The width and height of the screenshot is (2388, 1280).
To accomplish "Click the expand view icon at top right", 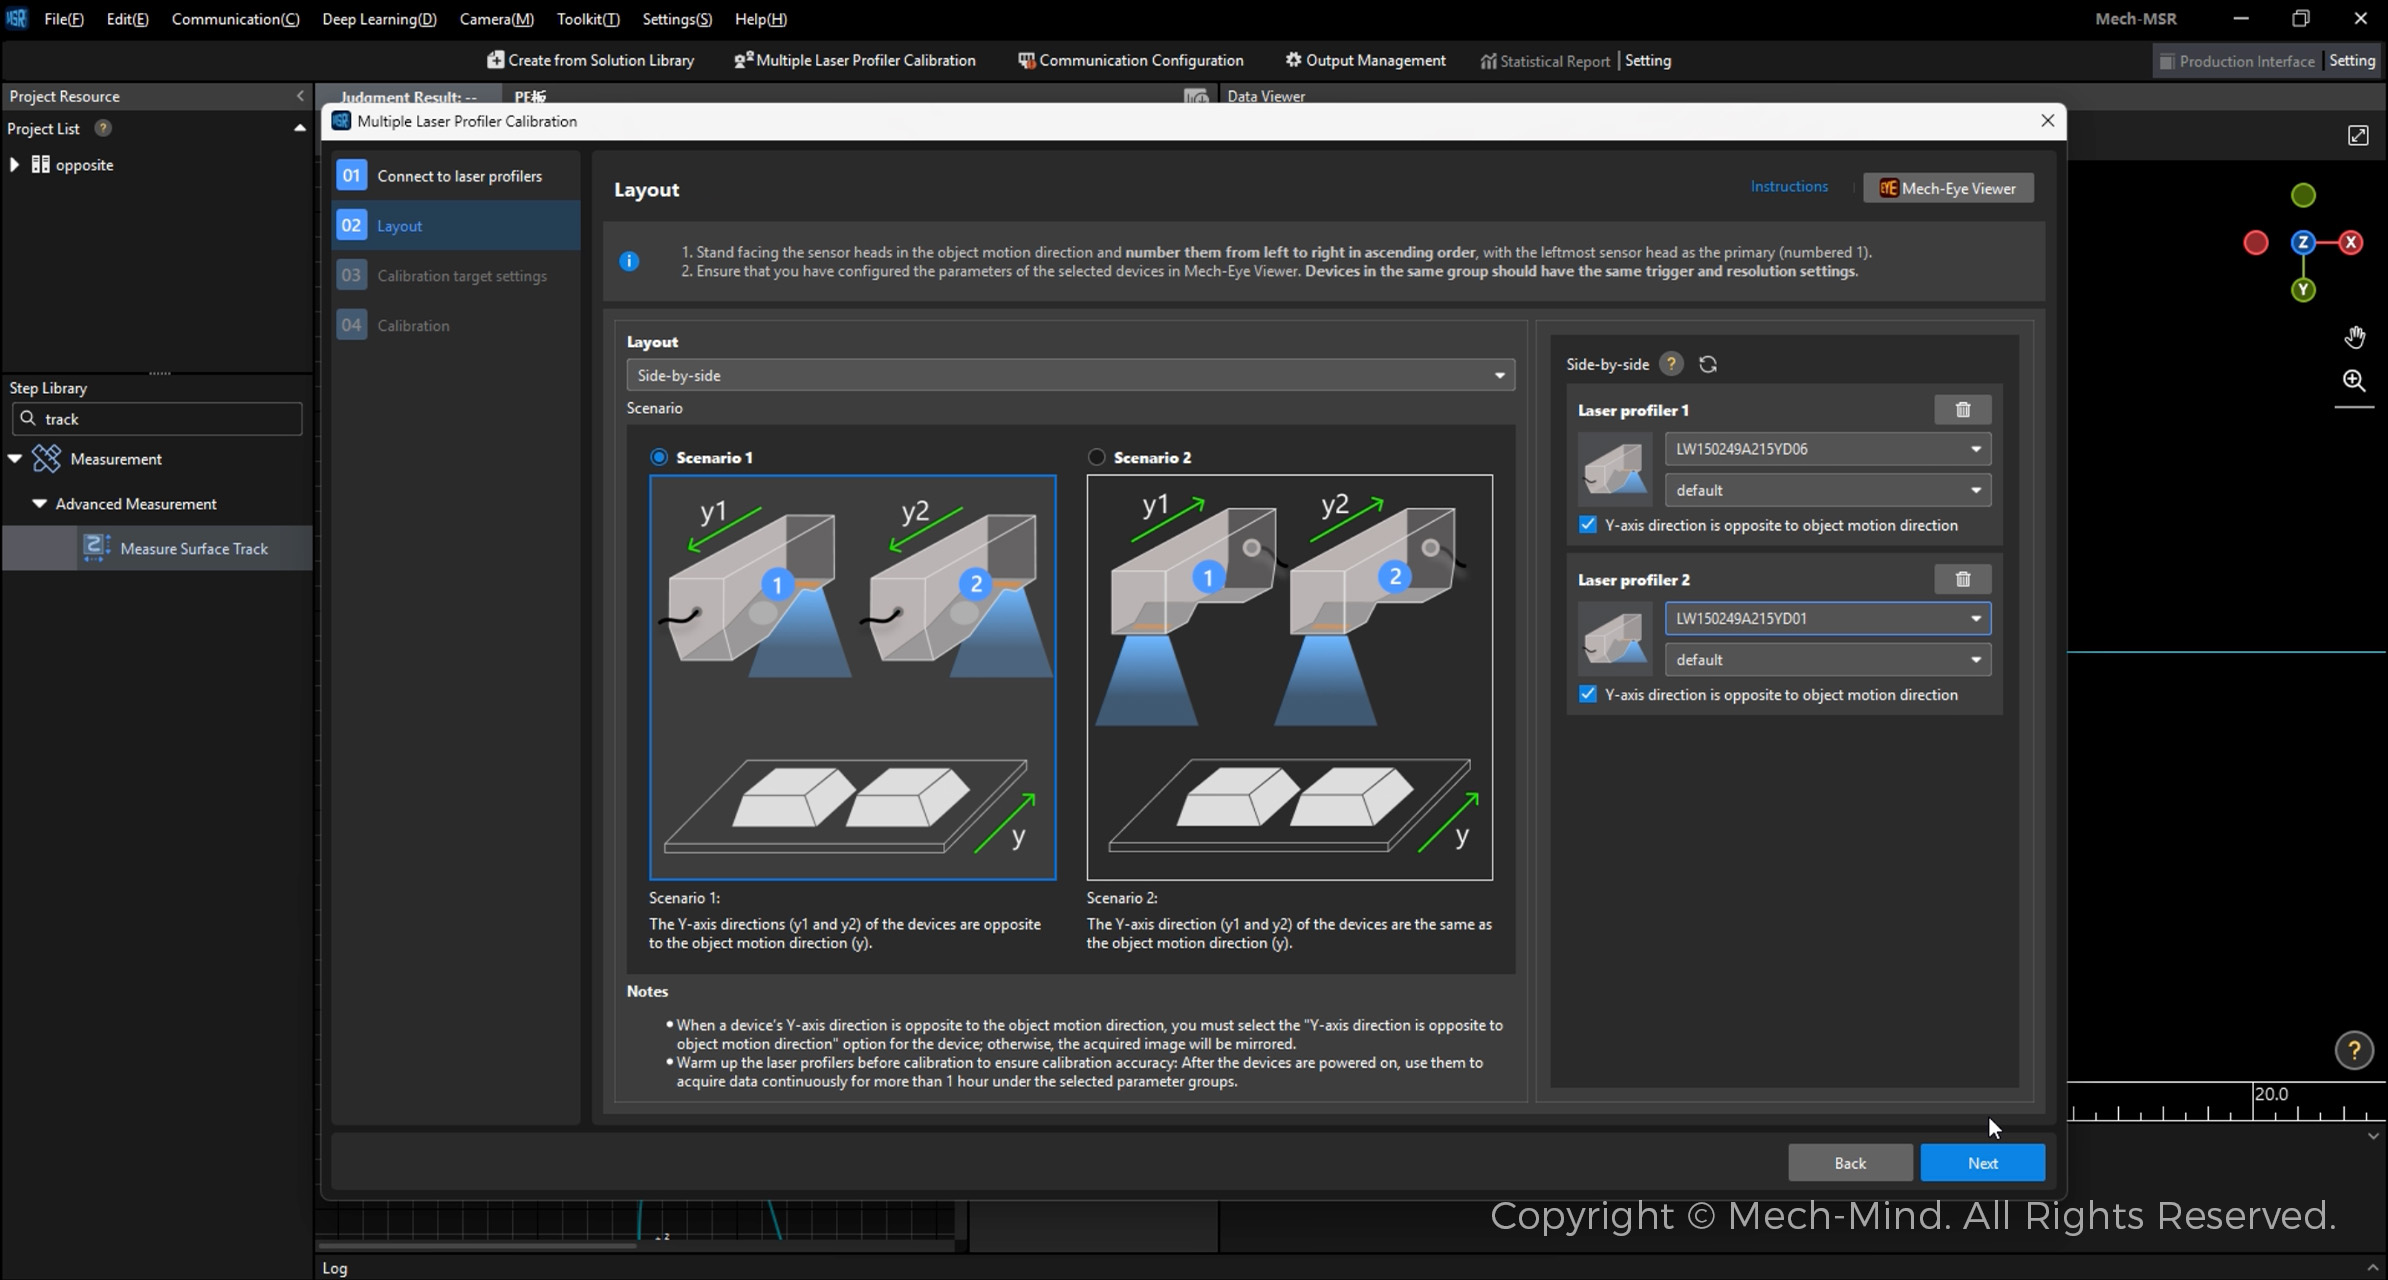I will tap(2358, 135).
